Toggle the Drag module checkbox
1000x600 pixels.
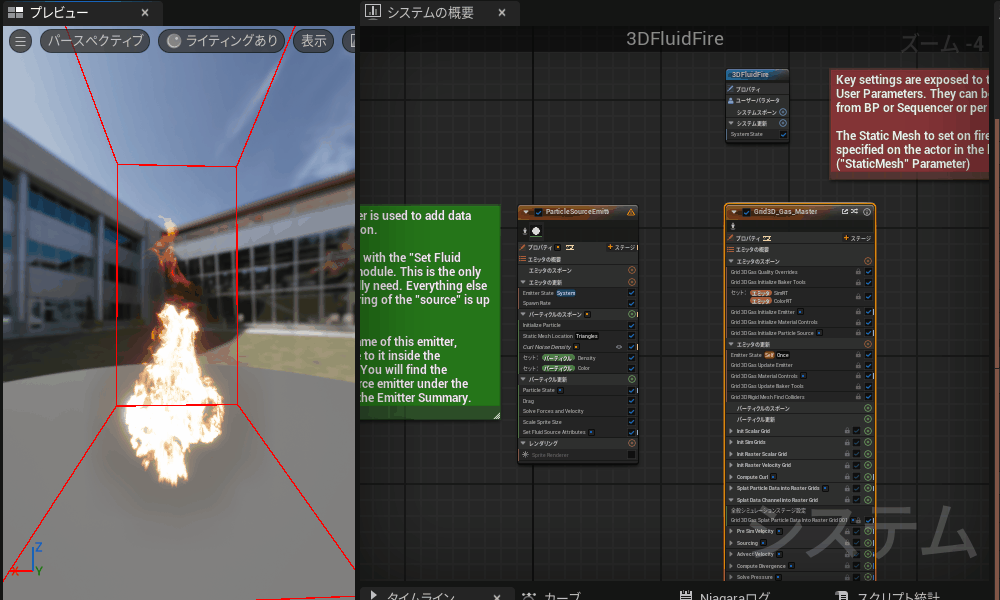click(632, 401)
